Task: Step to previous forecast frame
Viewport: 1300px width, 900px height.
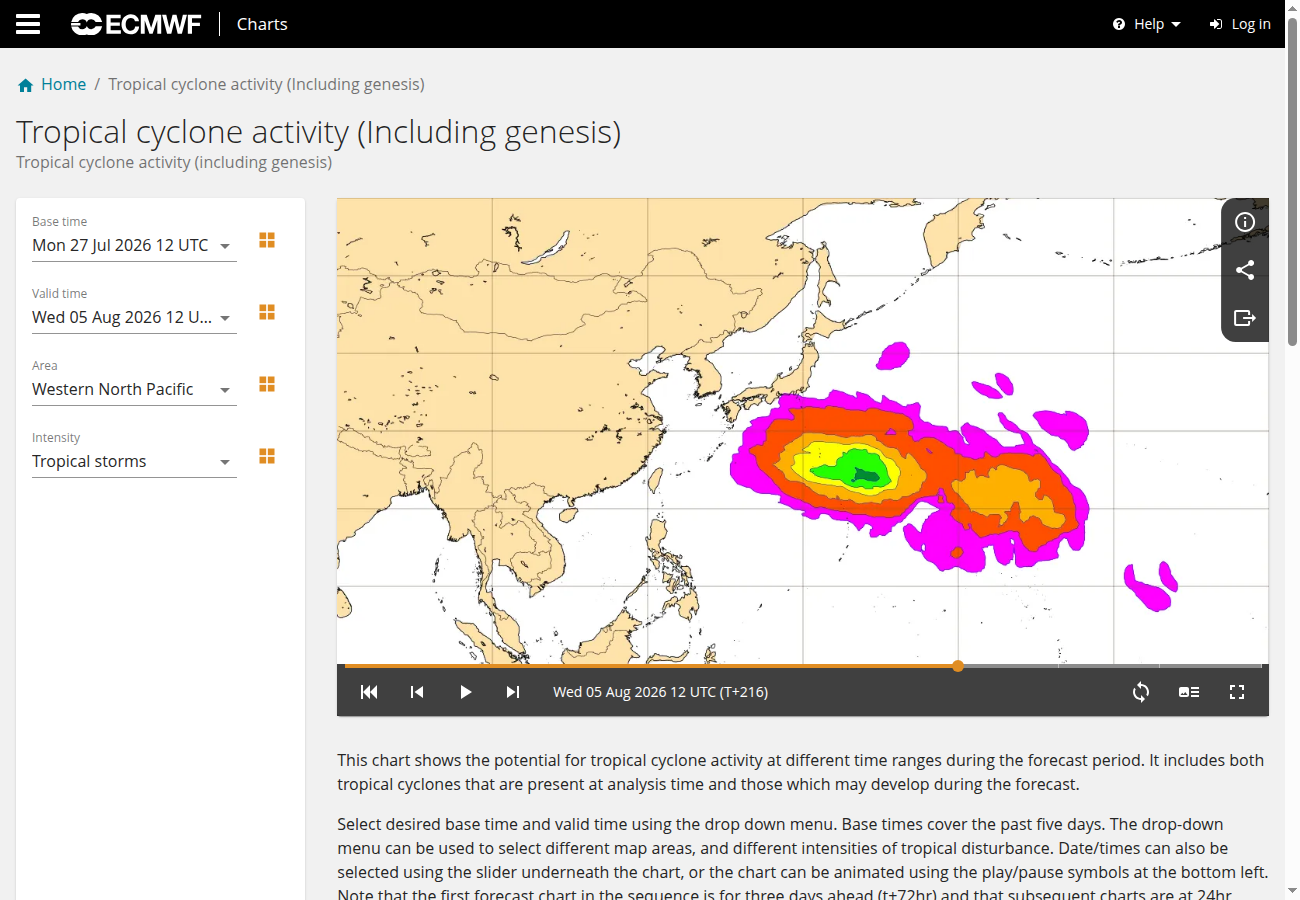Action: coord(417,692)
